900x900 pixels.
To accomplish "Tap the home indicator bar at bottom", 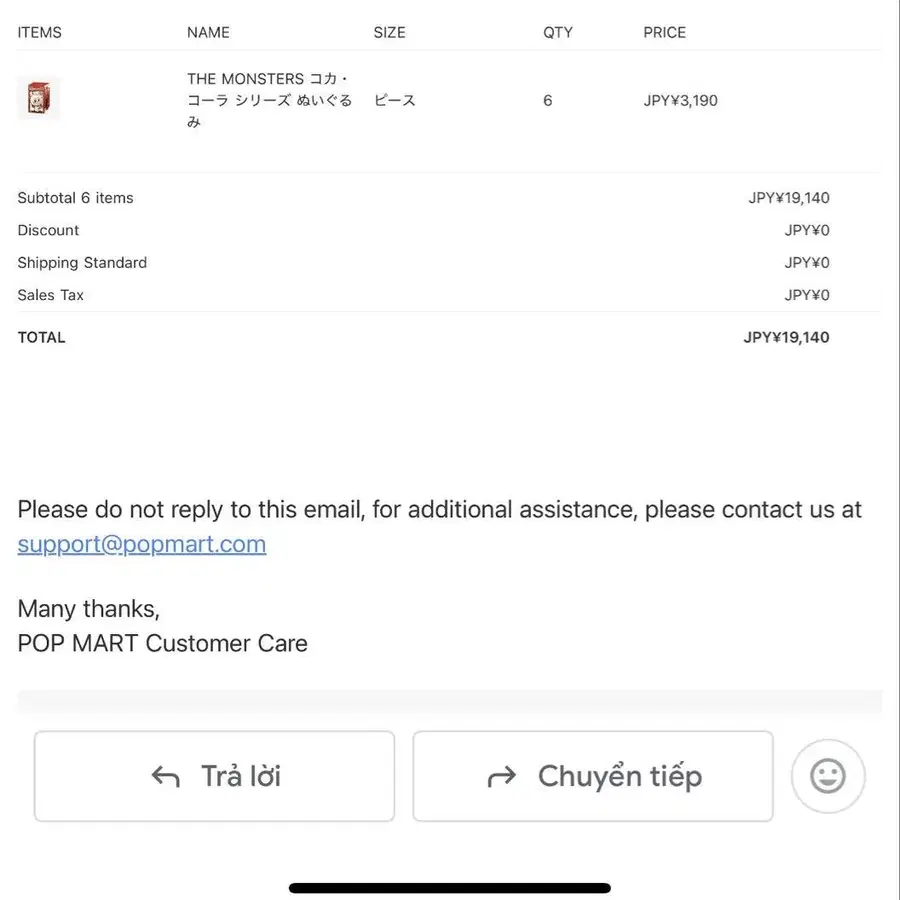I will coord(449,888).
